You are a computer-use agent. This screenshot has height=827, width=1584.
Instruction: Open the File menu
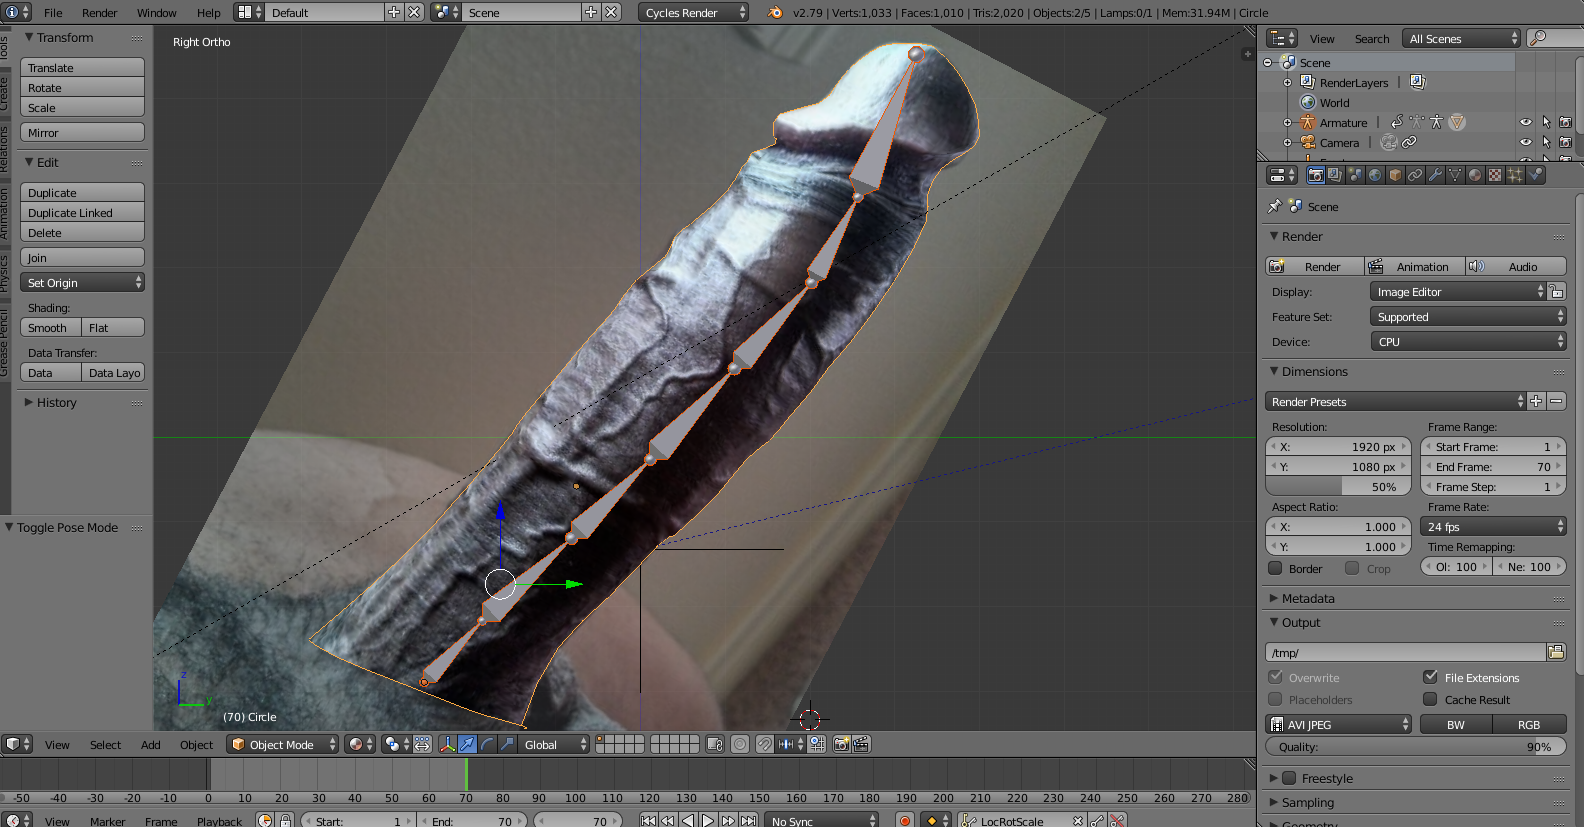(53, 13)
